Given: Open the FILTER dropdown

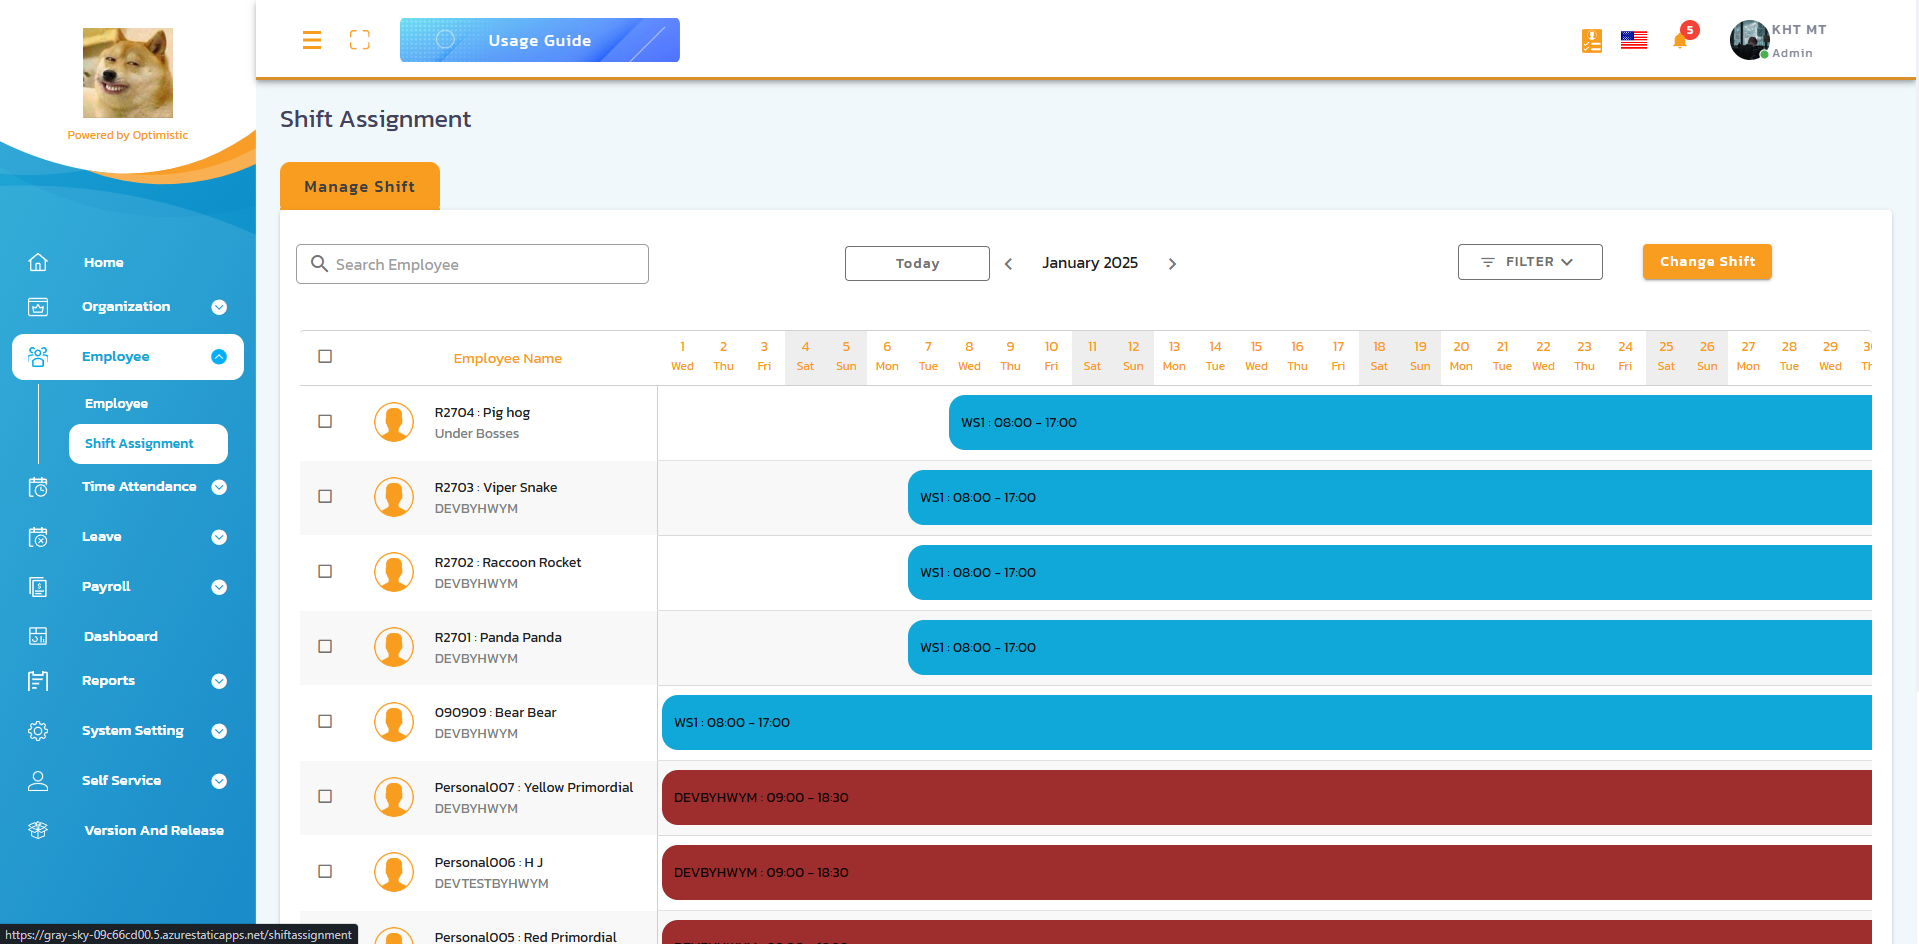Looking at the screenshot, I should click(1529, 262).
